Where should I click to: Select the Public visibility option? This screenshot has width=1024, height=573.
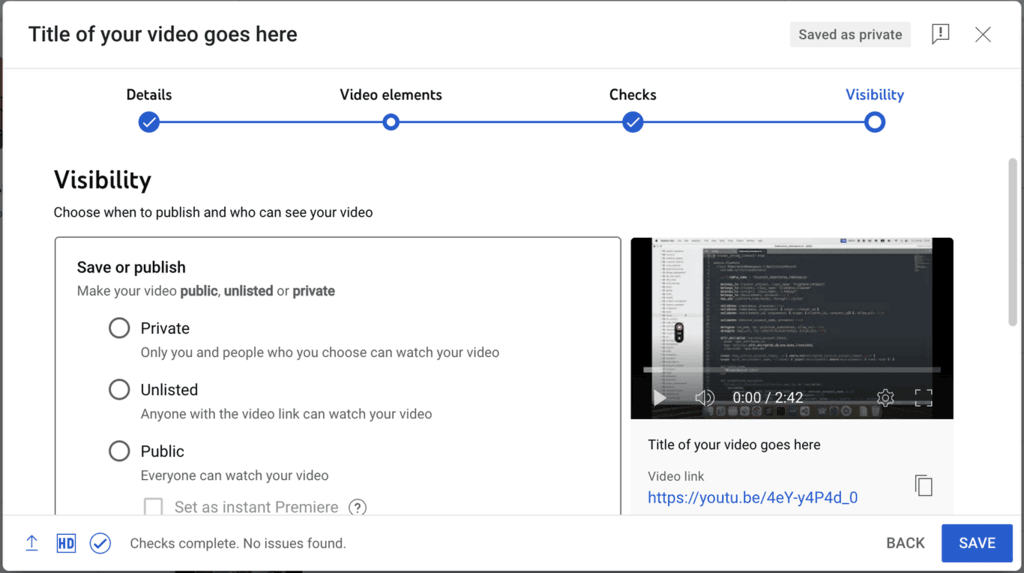(x=119, y=451)
